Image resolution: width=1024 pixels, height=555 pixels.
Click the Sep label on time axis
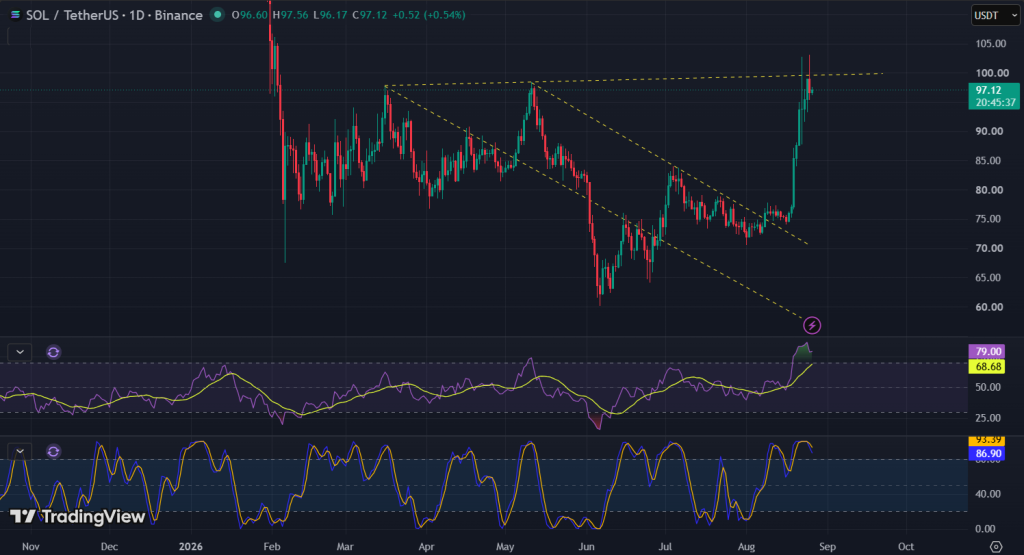click(x=827, y=547)
